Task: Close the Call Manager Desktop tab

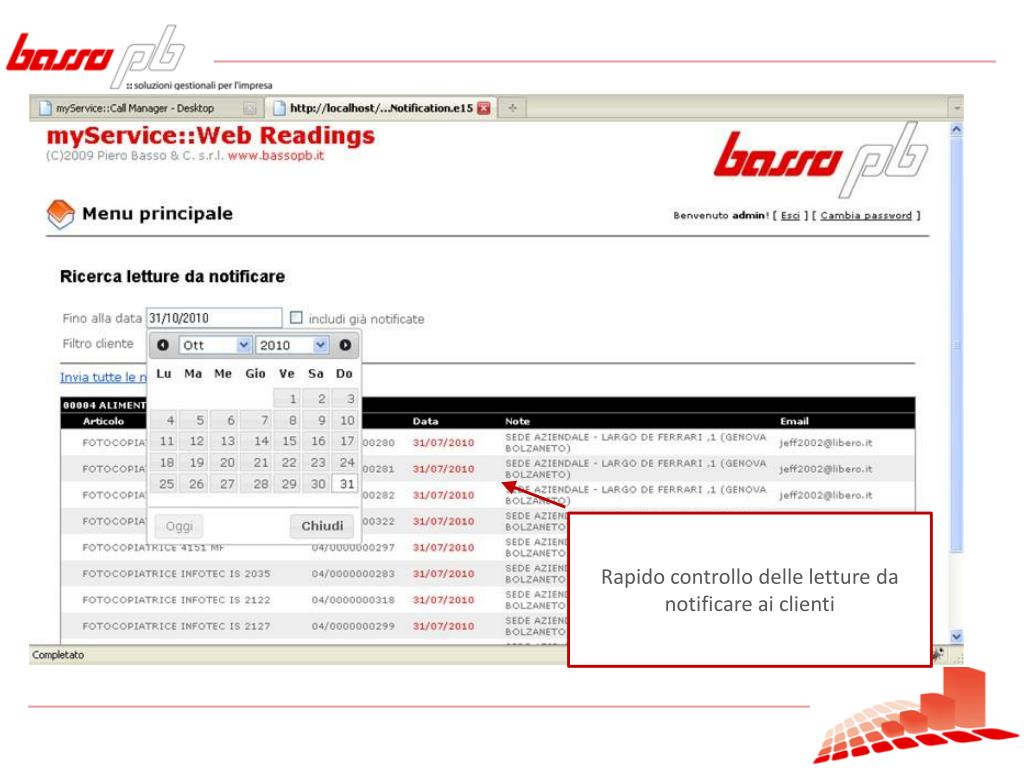Action: [x=249, y=108]
